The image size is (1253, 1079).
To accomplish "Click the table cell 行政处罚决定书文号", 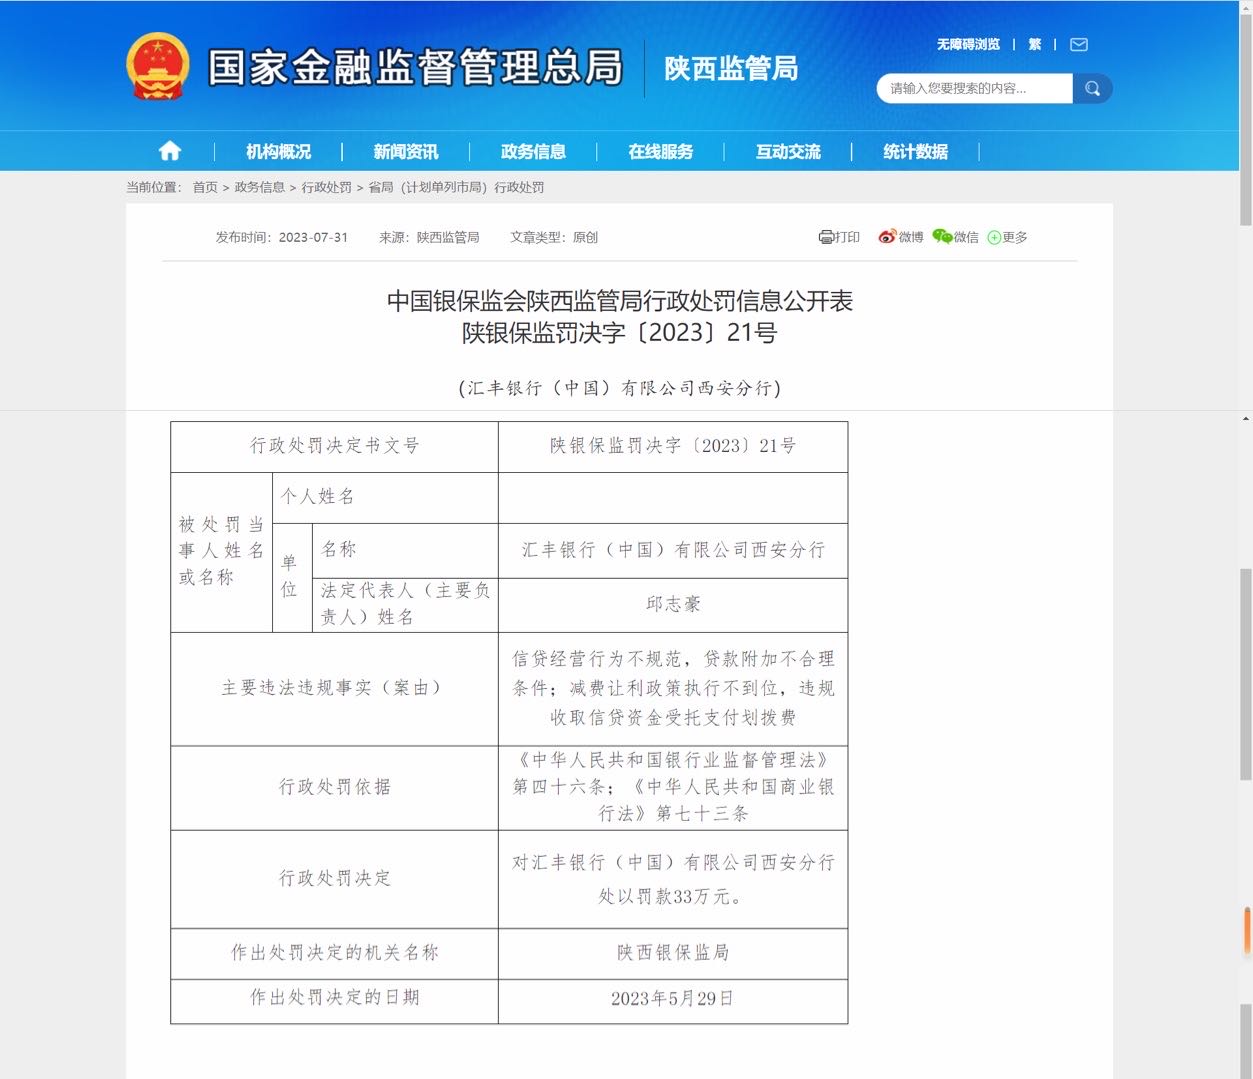I will pos(334,446).
